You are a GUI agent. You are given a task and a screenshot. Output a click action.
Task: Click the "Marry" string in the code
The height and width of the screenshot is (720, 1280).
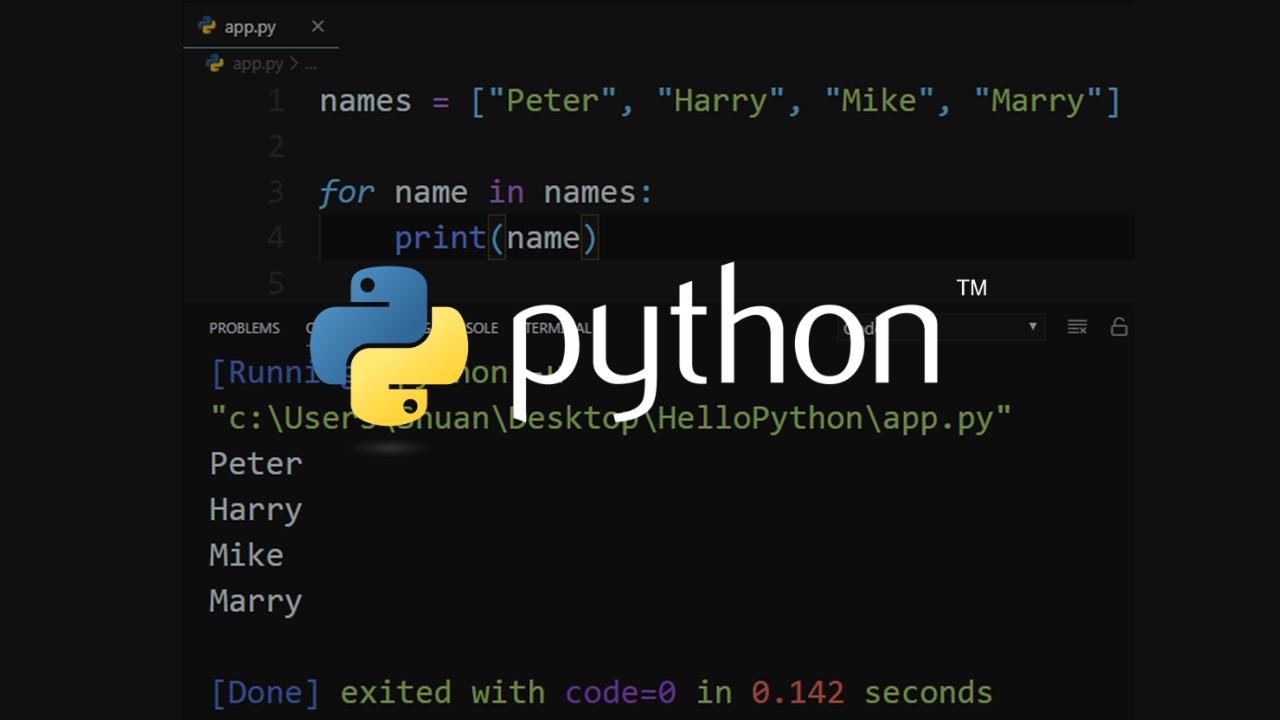(1039, 101)
